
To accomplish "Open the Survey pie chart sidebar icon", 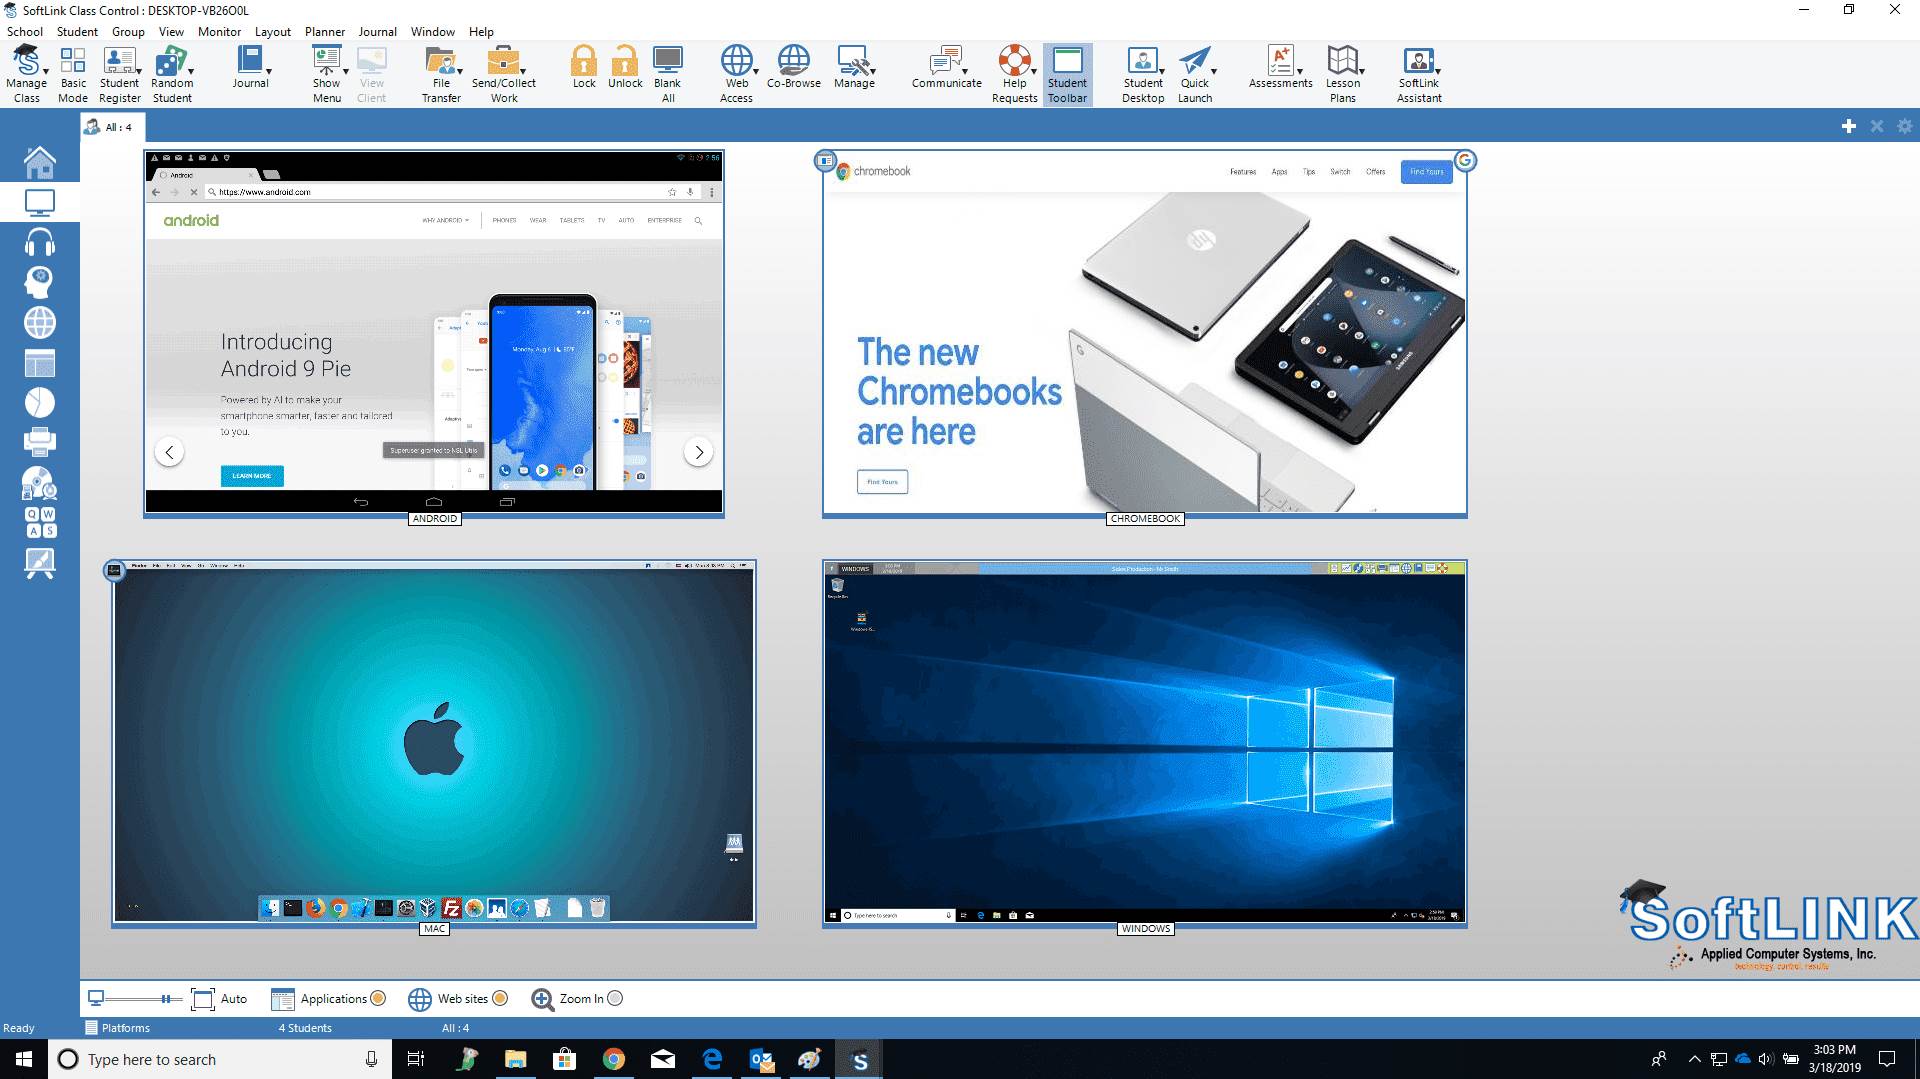I will (x=40, y=403).
